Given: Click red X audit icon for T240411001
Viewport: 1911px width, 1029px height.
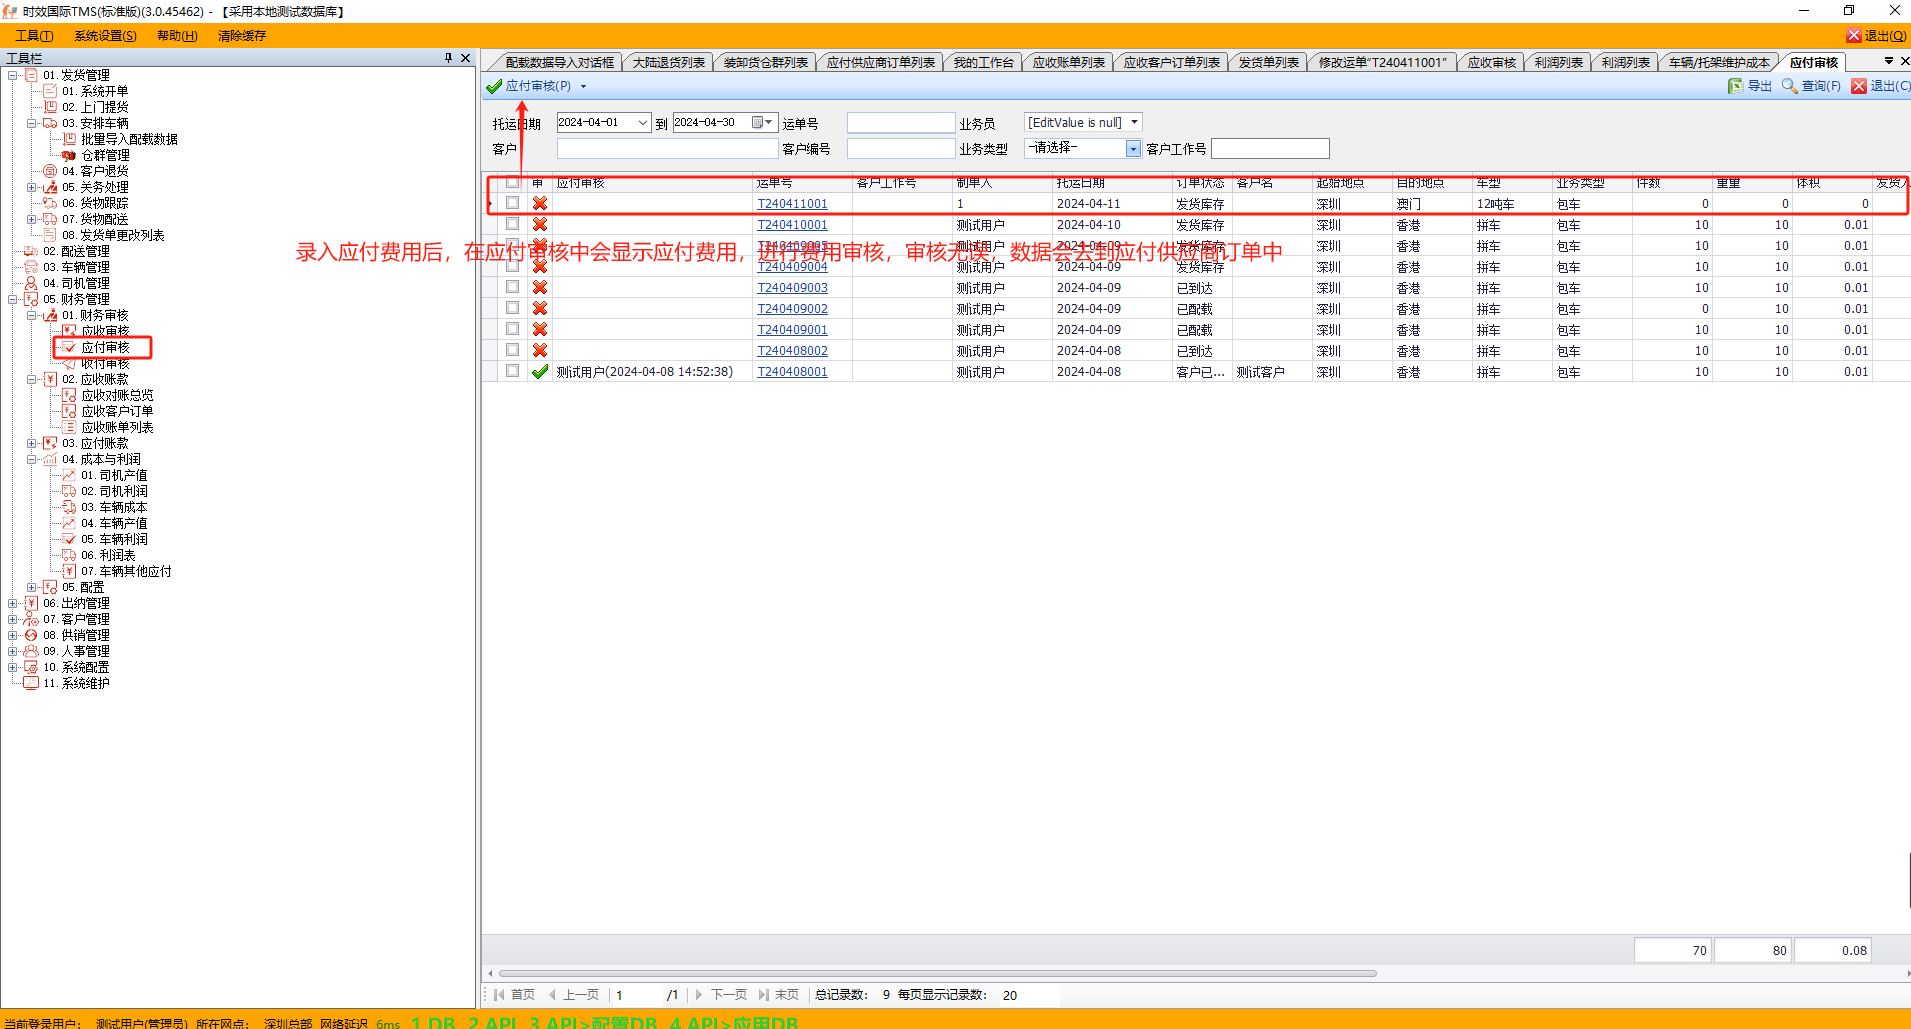Looking at the screenshot, I should click(x=540, y=203).
